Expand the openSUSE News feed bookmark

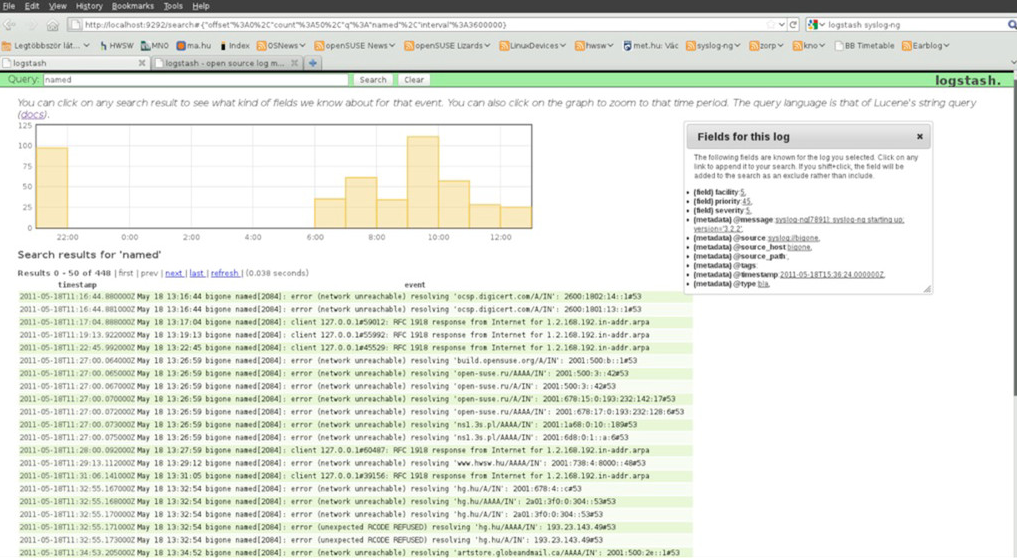(355, 45)
